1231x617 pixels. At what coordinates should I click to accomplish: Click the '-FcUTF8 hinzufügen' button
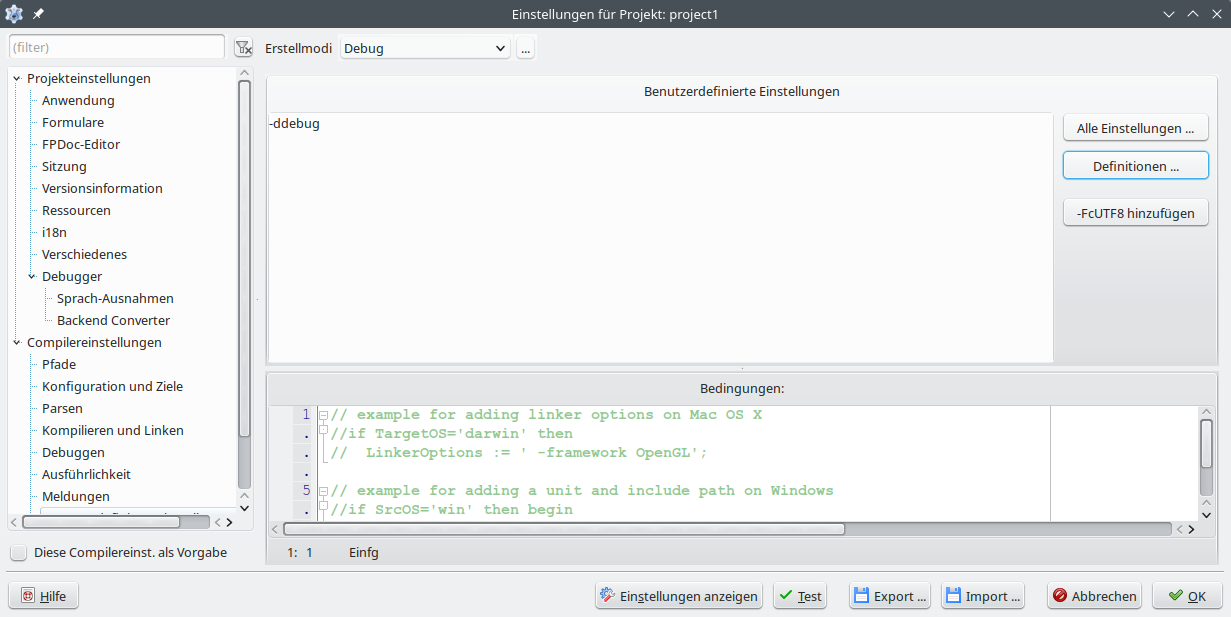click(1135, 212)
